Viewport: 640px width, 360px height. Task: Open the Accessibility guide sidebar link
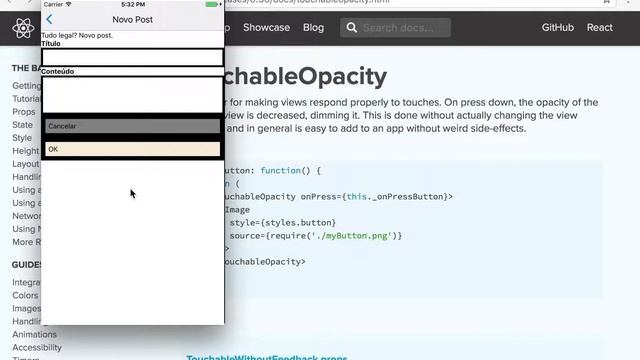click(37, 347)
